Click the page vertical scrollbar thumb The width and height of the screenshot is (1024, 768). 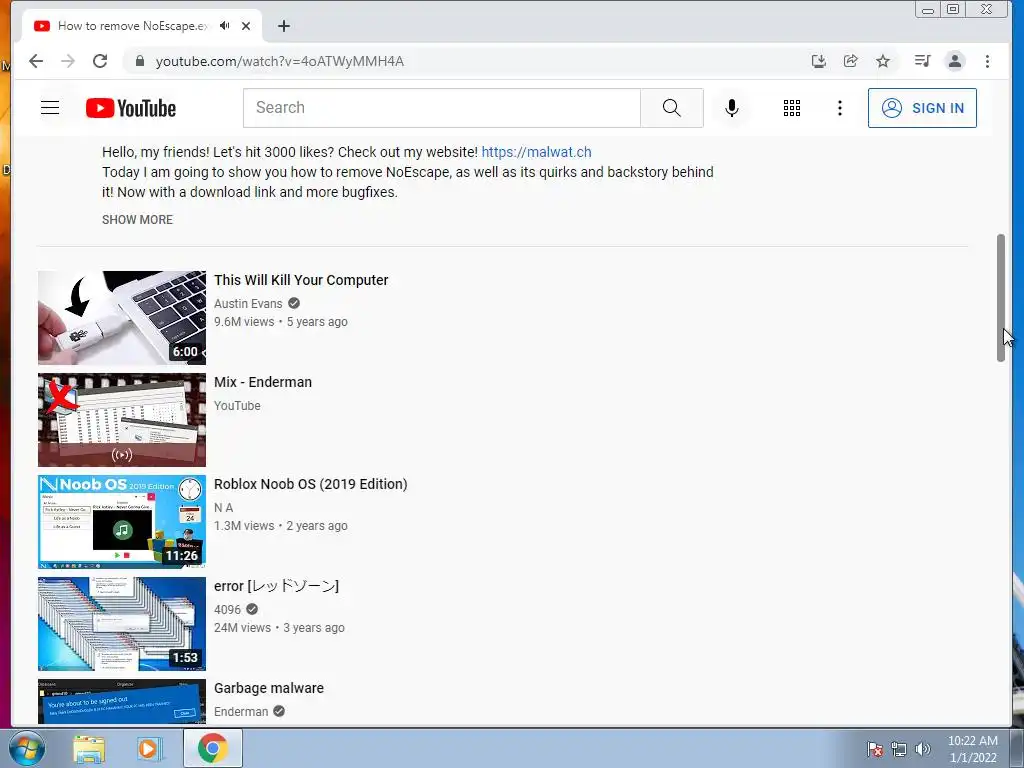point(1000,297)
